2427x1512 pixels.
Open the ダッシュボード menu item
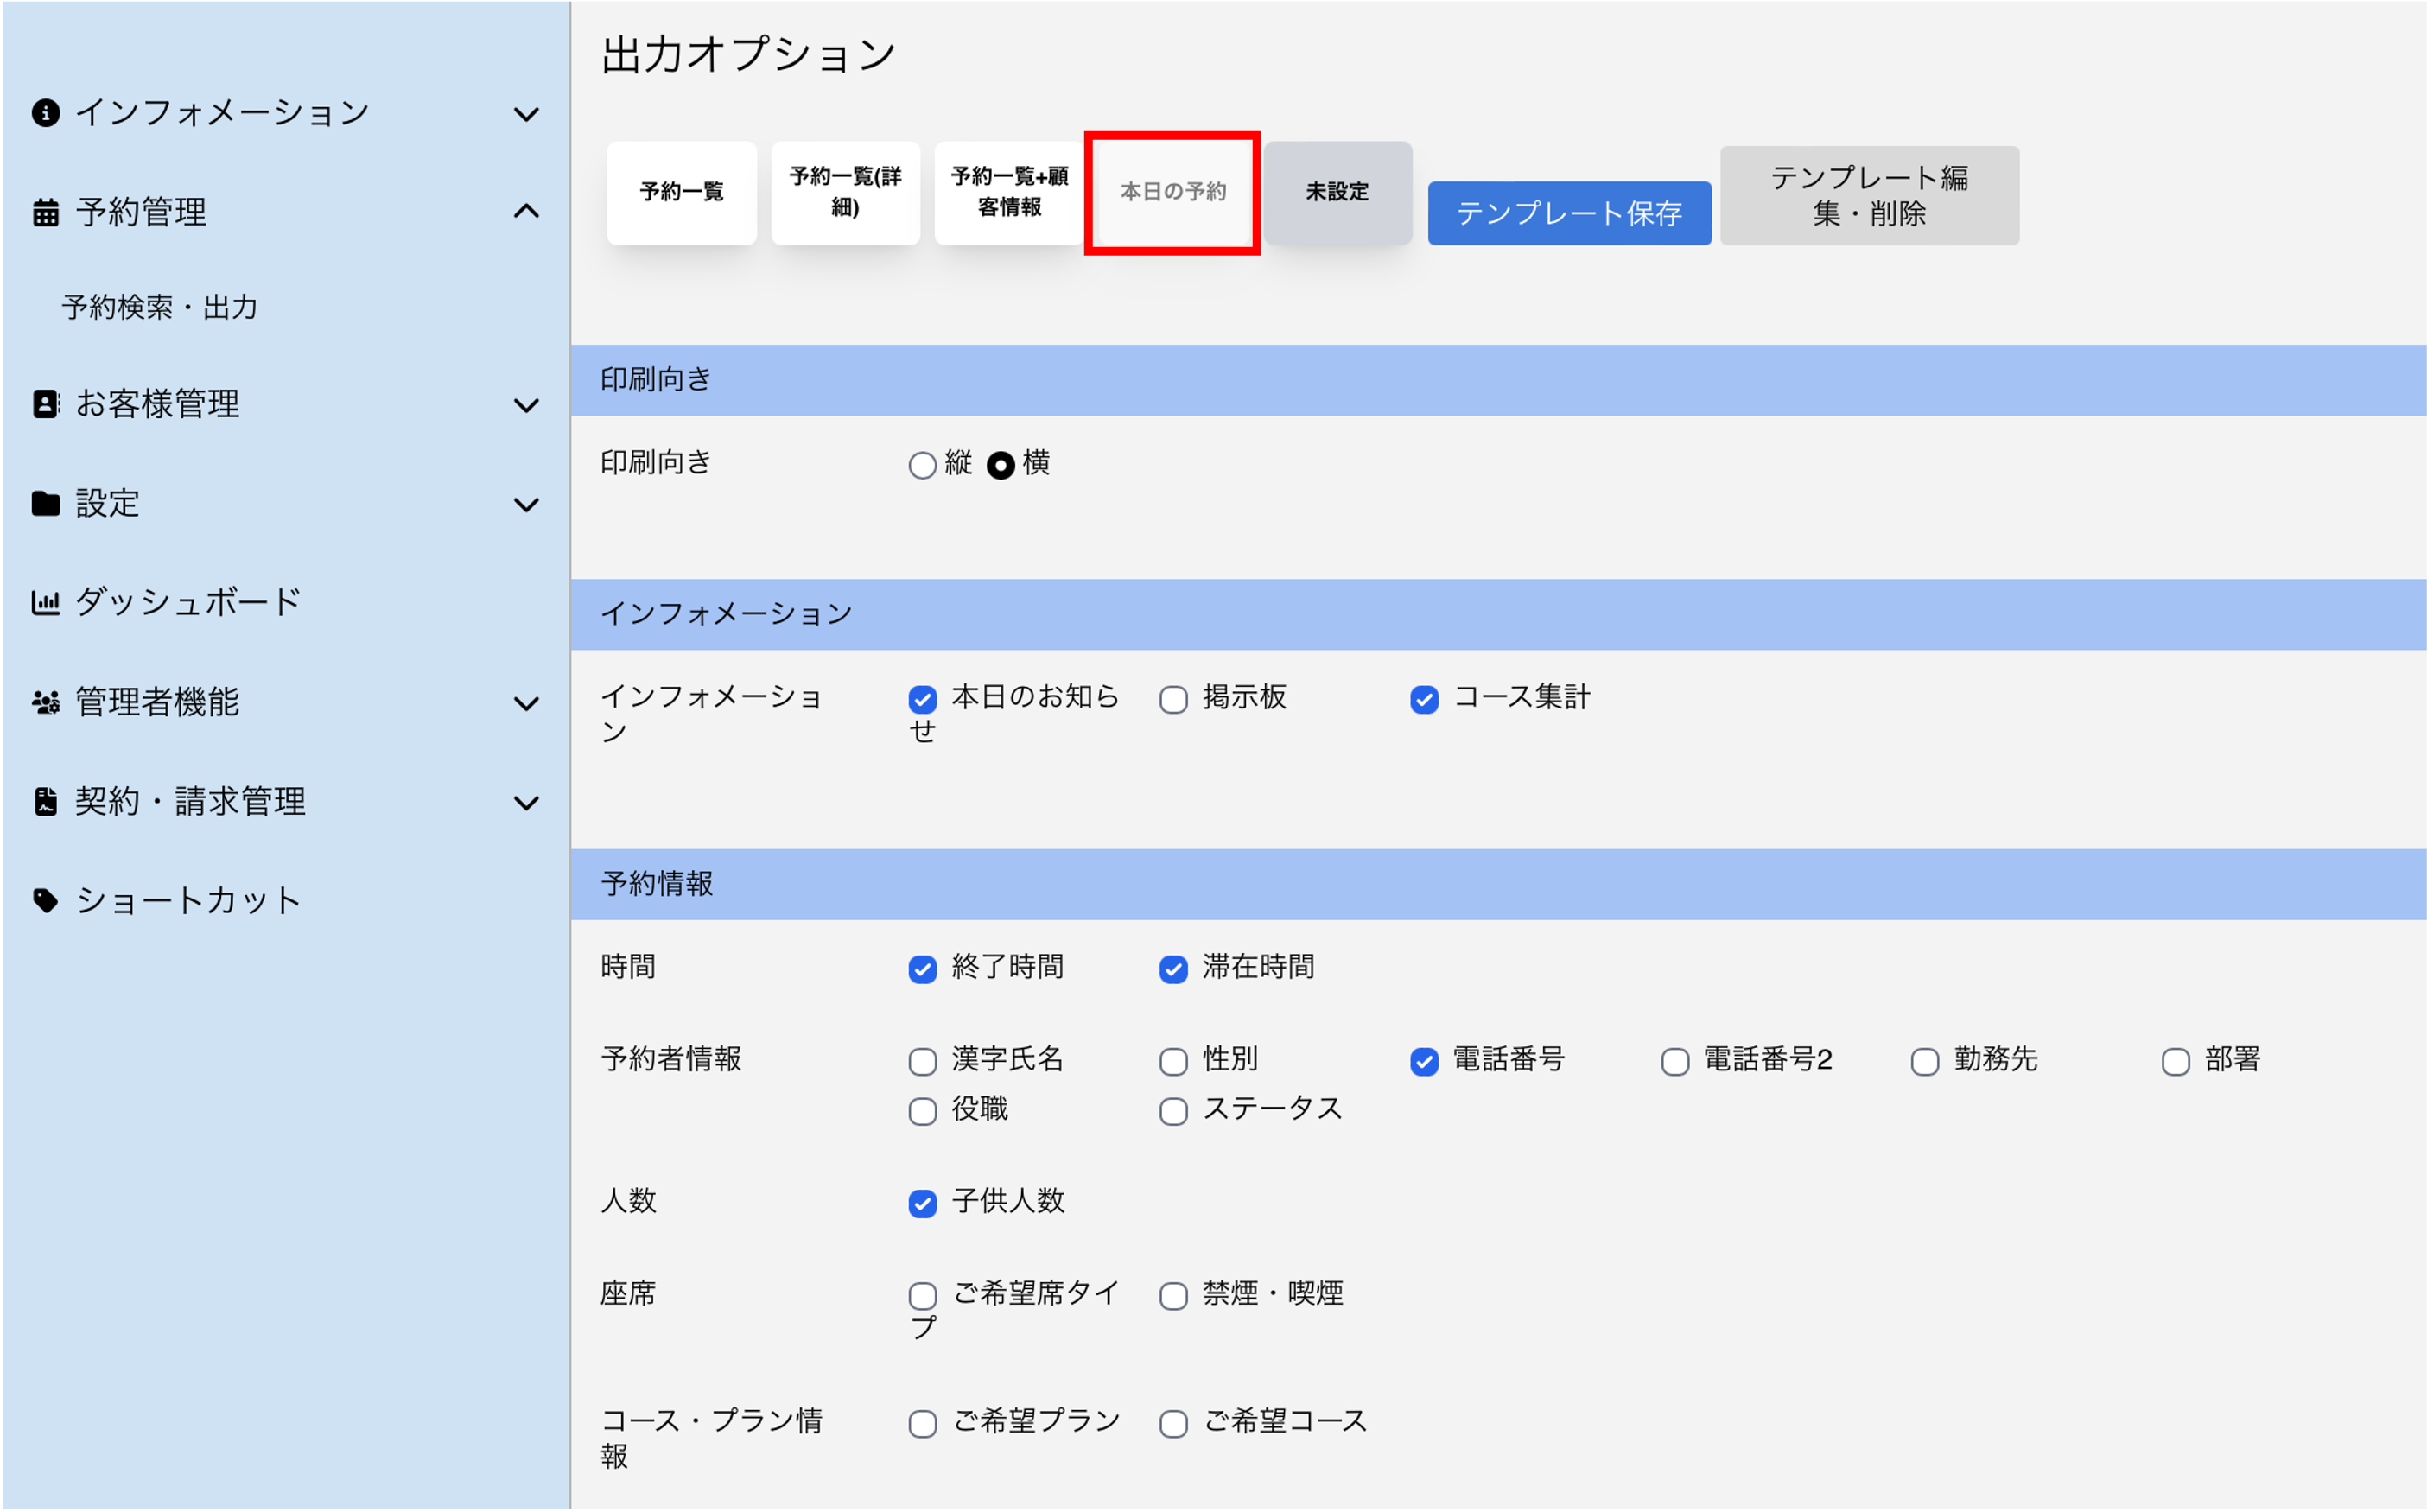(188, 602)
